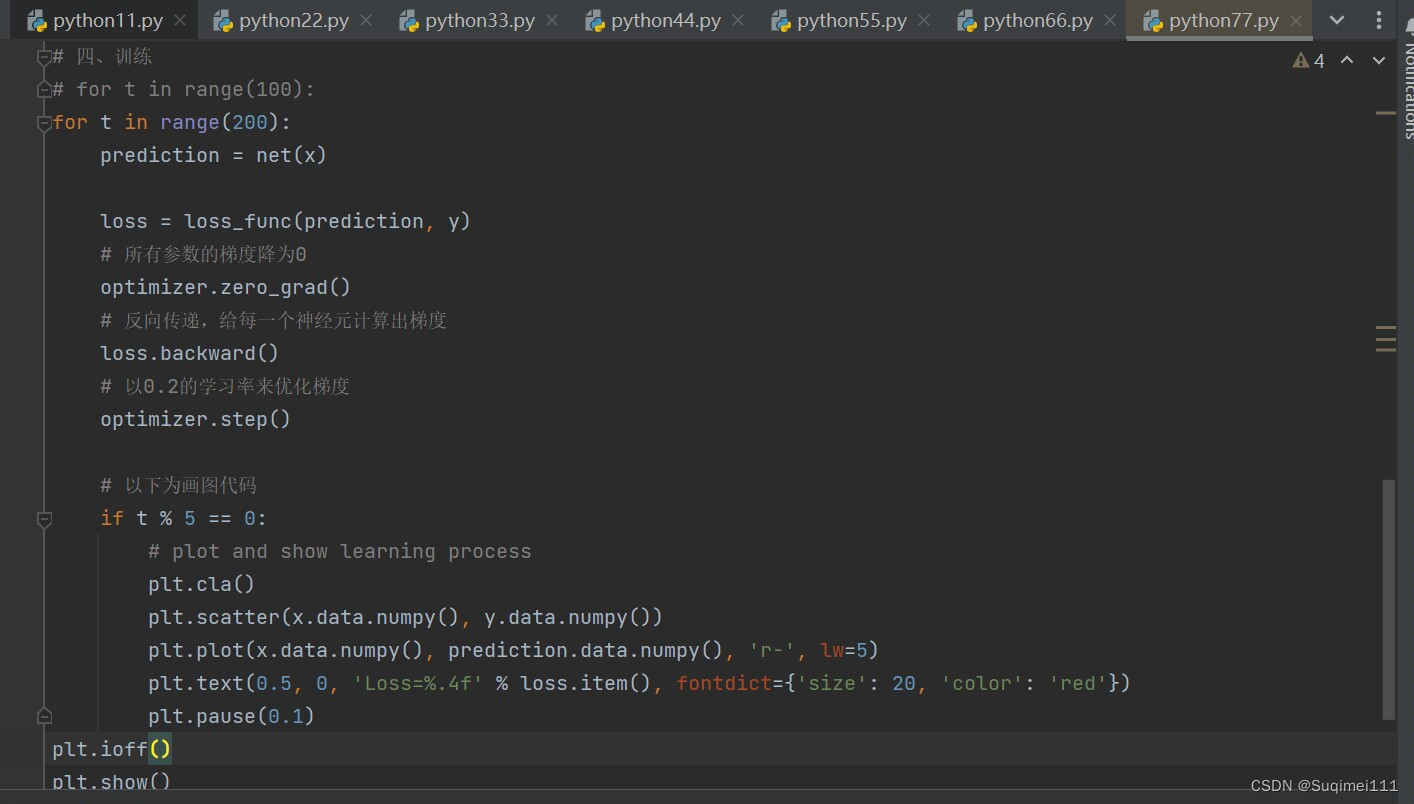
Task: Open the hidden tabs dropdown chevron
Action: pyautogui.click(x=1337, y=20)
